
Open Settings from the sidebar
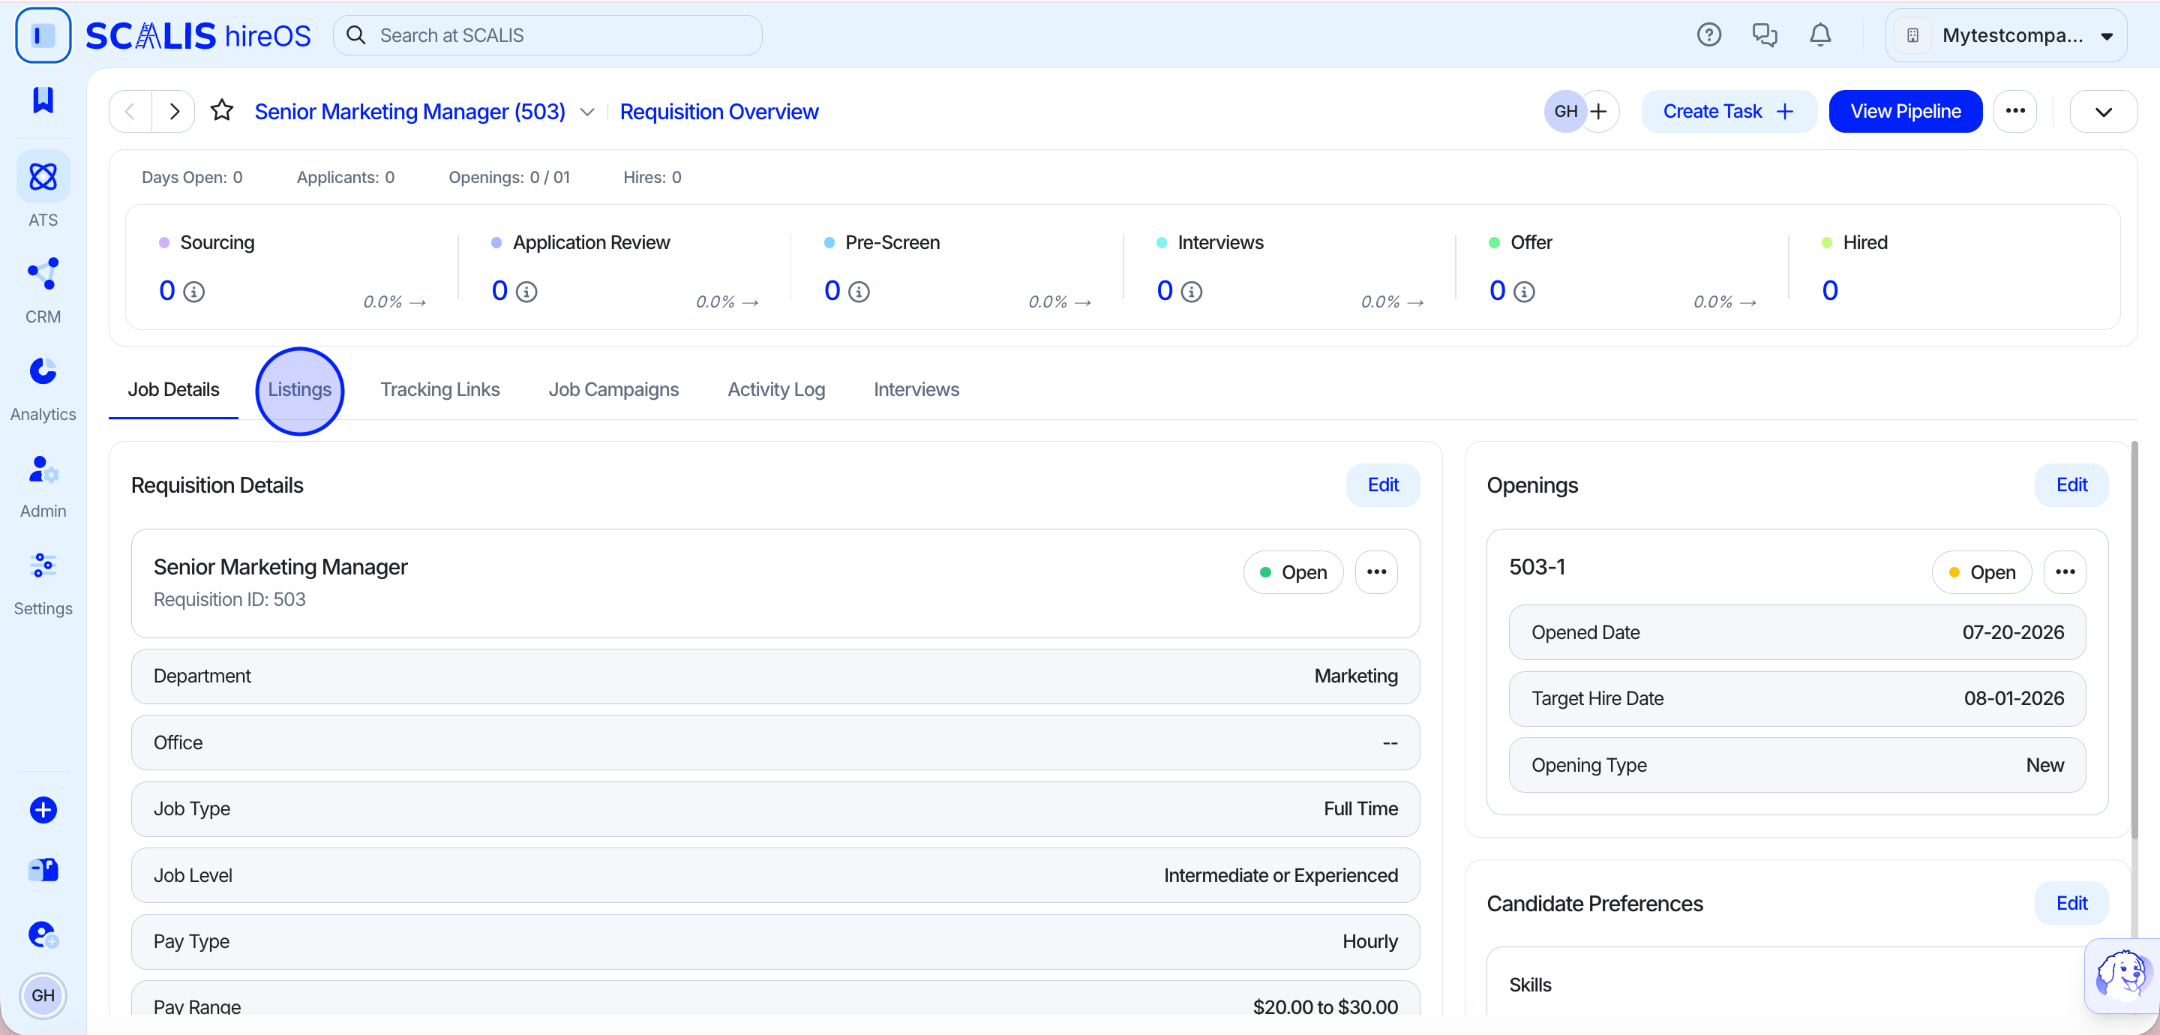43,583
